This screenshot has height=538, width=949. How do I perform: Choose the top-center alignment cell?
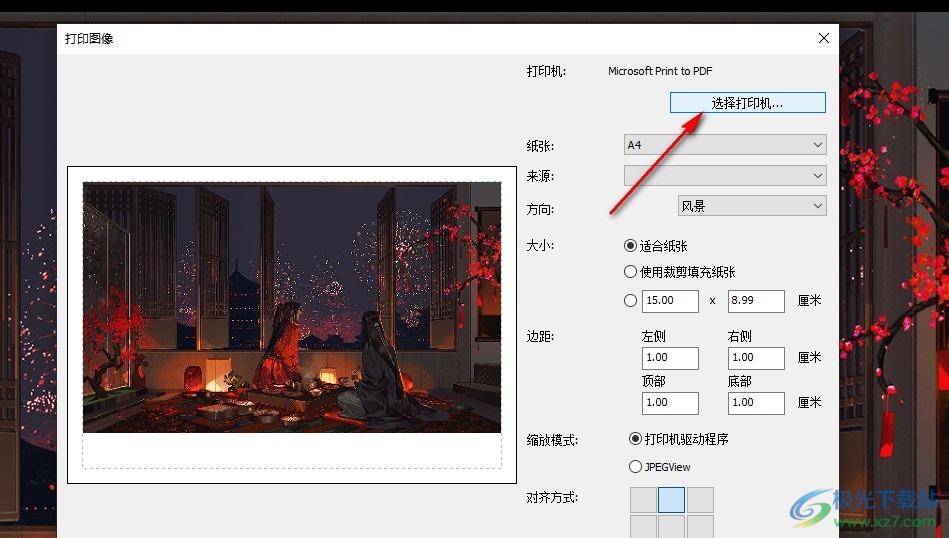(671, 500)
